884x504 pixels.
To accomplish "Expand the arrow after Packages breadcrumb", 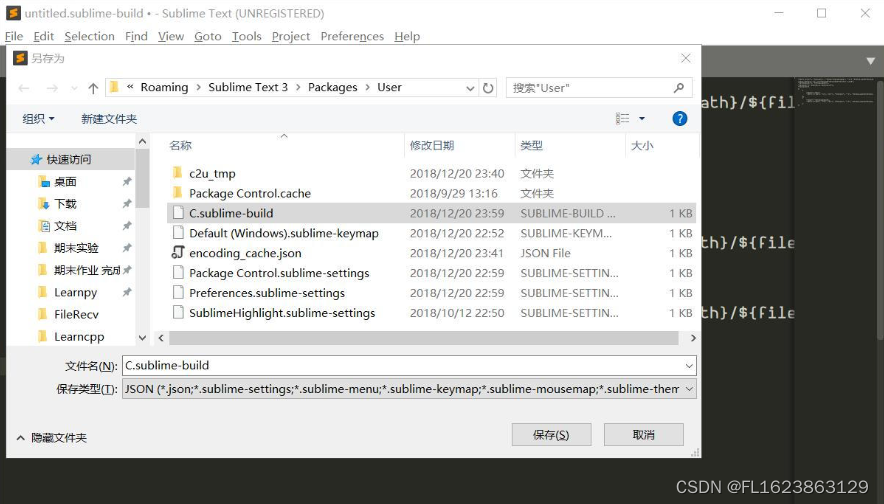I will [368, 87].
